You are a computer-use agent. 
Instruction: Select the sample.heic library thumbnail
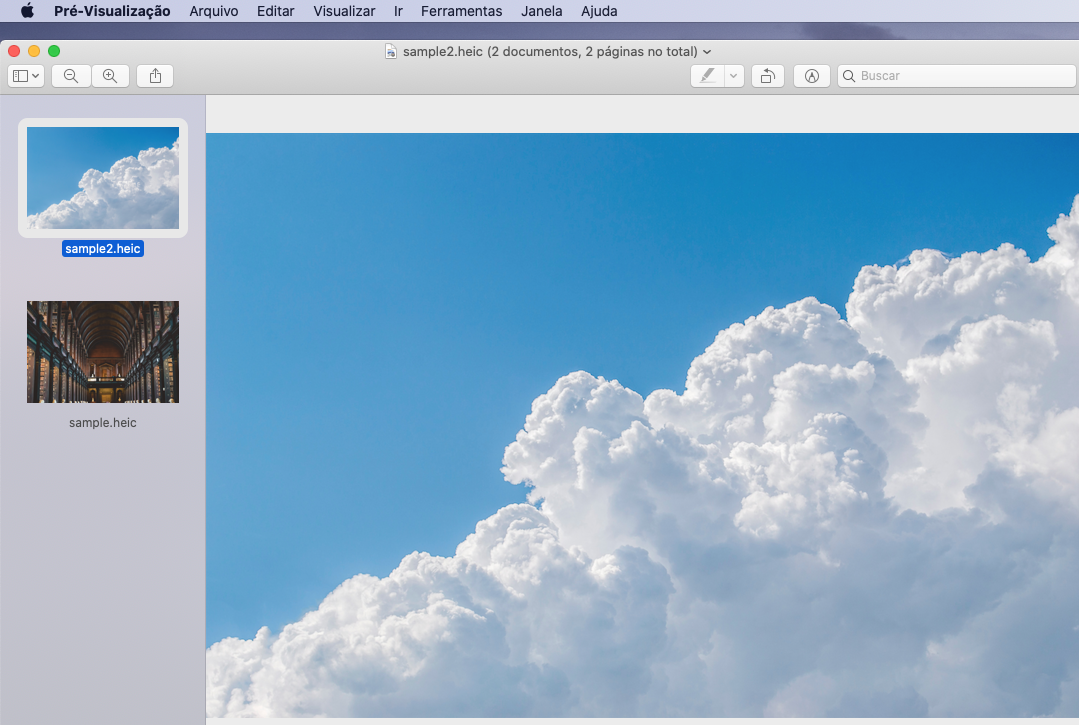click(103, 351)
